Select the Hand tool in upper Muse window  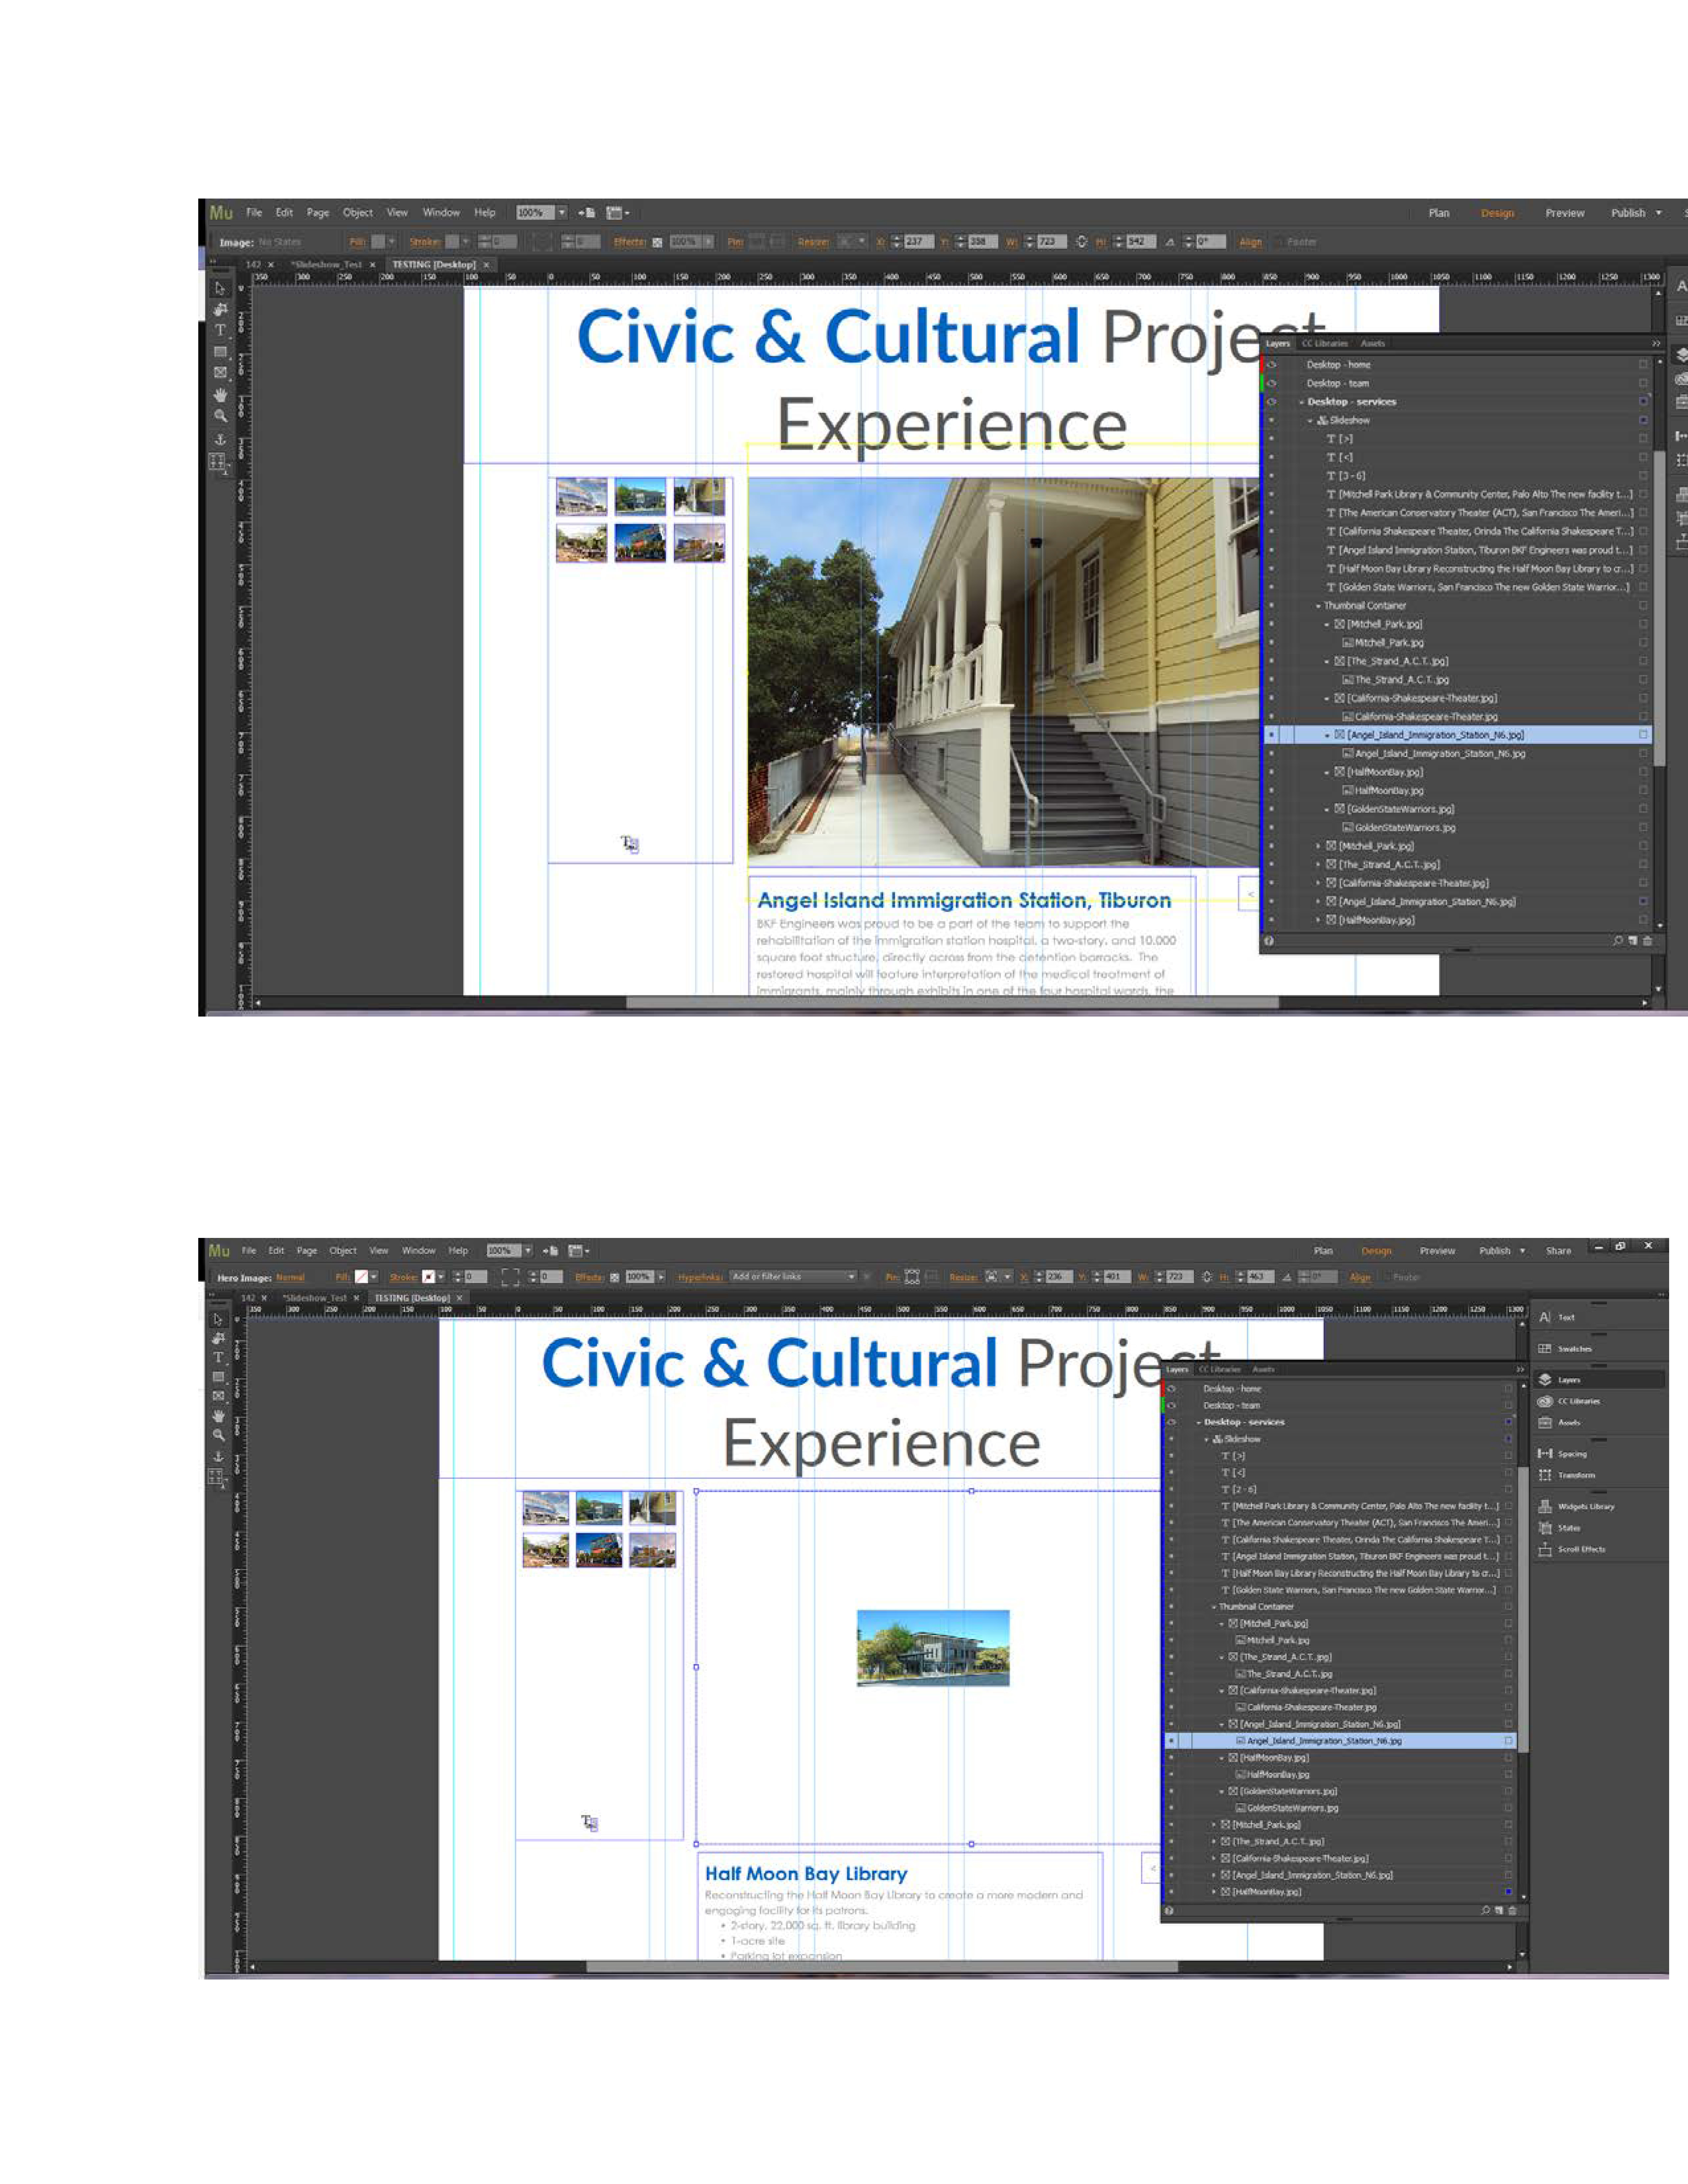[220, 395]
